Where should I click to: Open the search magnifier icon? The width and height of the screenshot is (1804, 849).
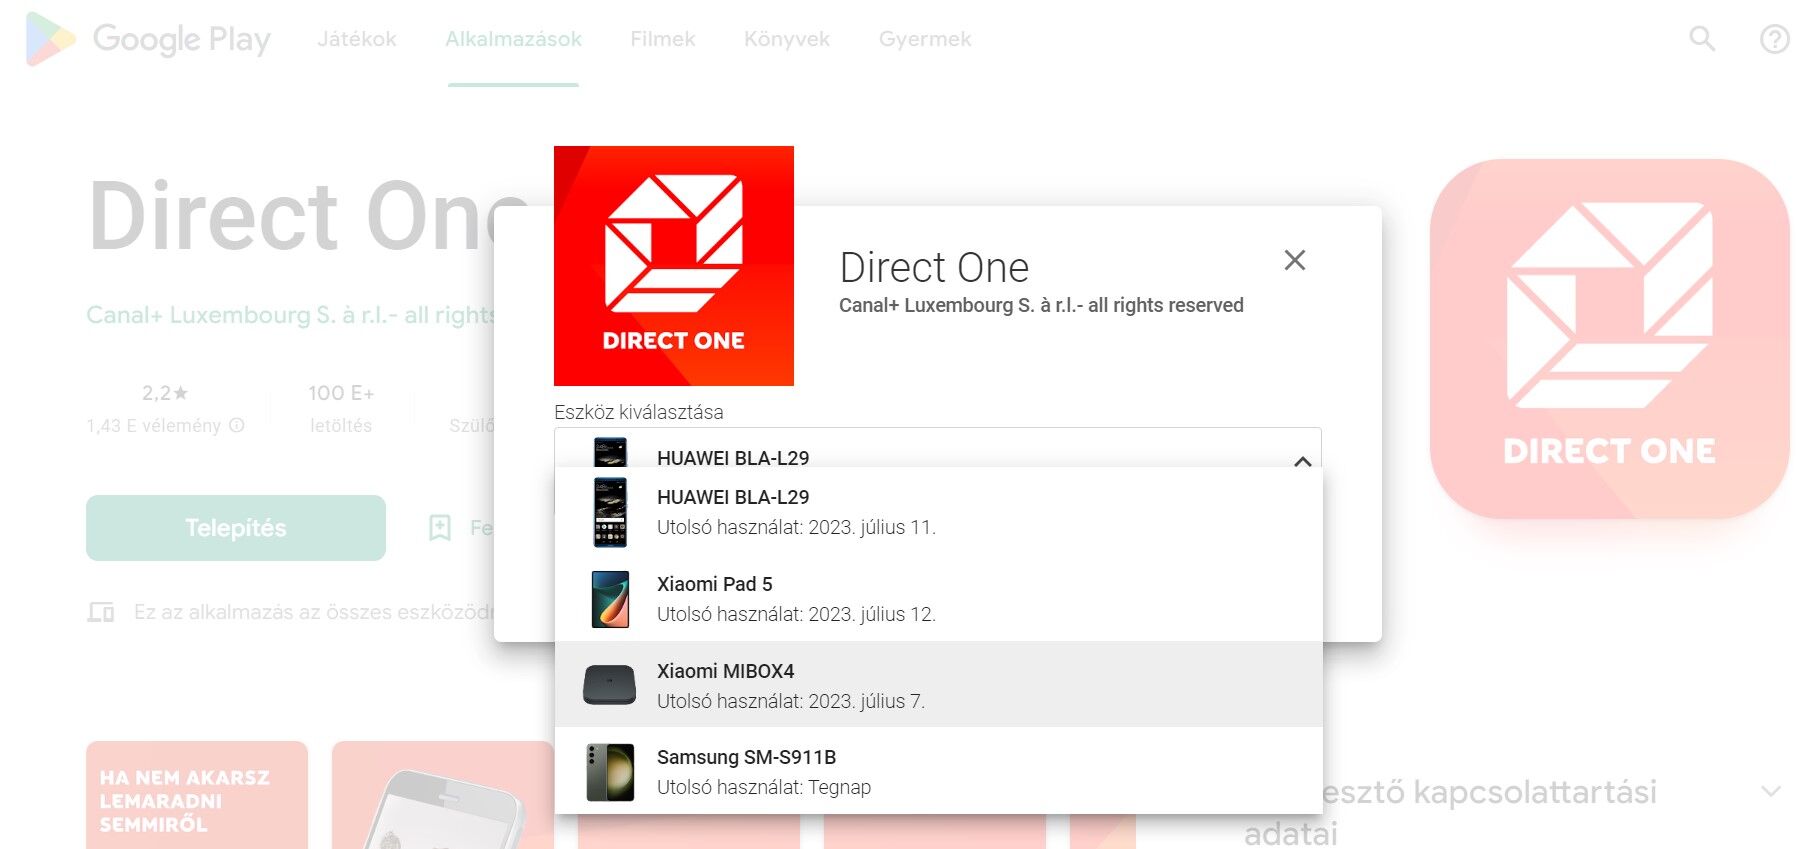[1702, 39]
